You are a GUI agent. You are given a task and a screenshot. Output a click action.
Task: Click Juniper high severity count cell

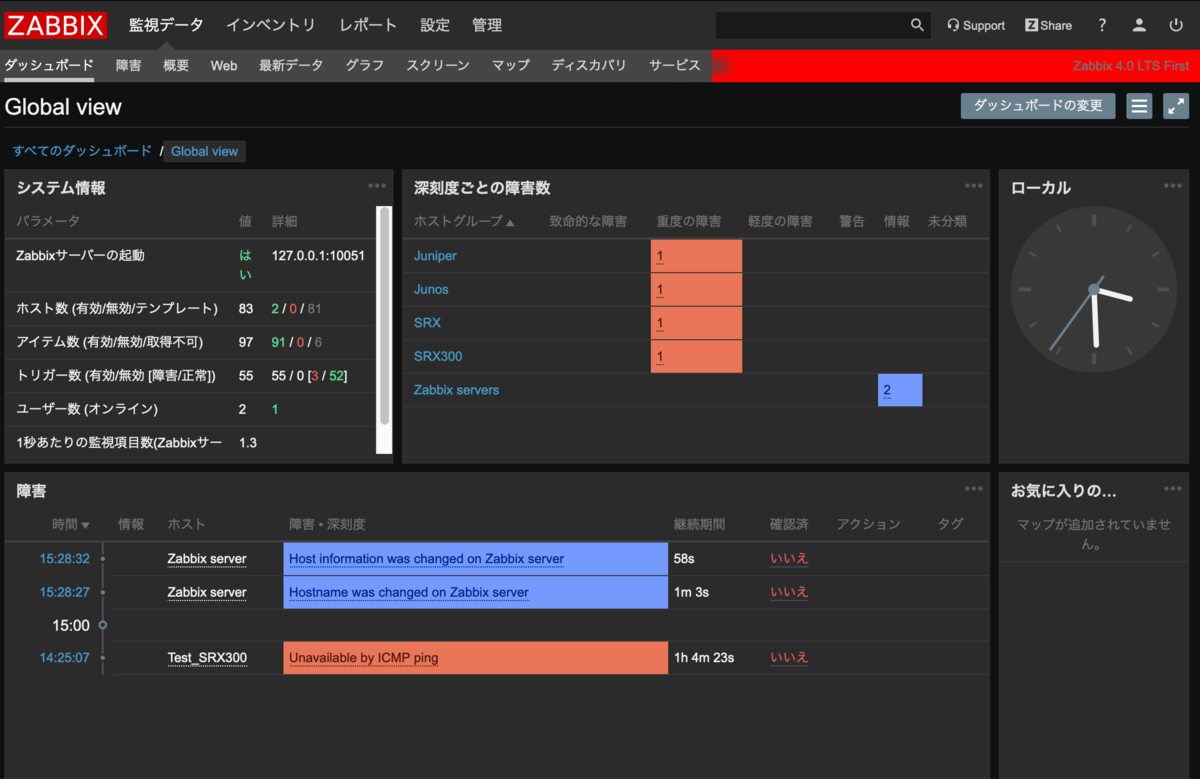click(696, 256)
